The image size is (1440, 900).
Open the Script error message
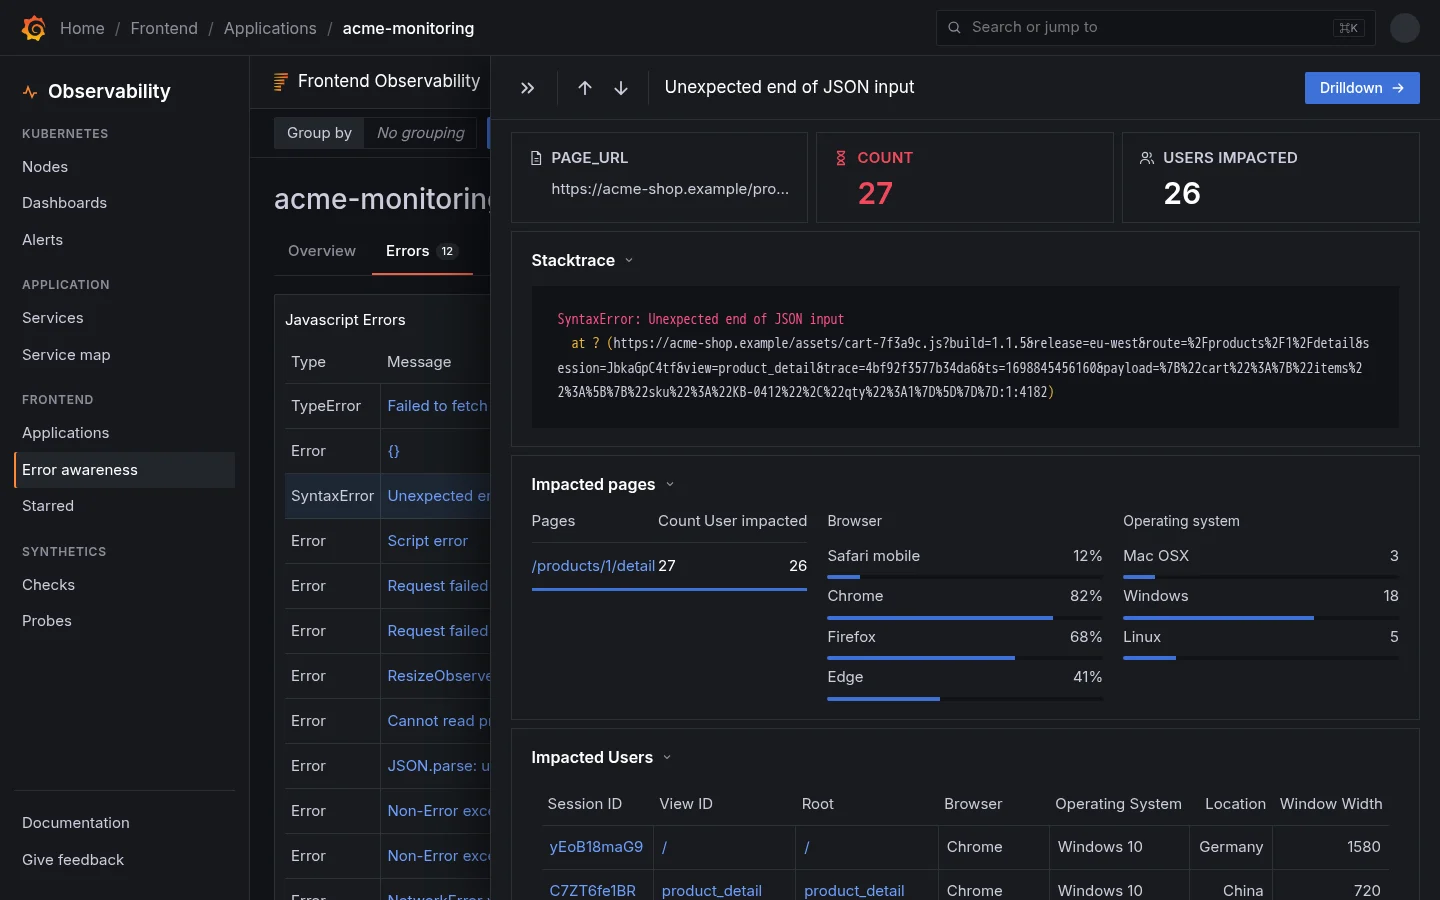tap(427, 541)
